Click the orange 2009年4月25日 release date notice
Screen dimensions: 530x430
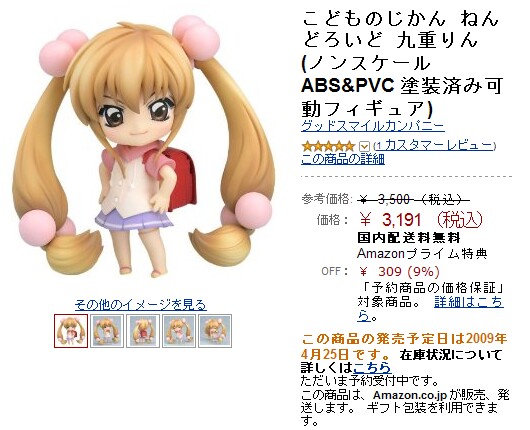(404, 346)
